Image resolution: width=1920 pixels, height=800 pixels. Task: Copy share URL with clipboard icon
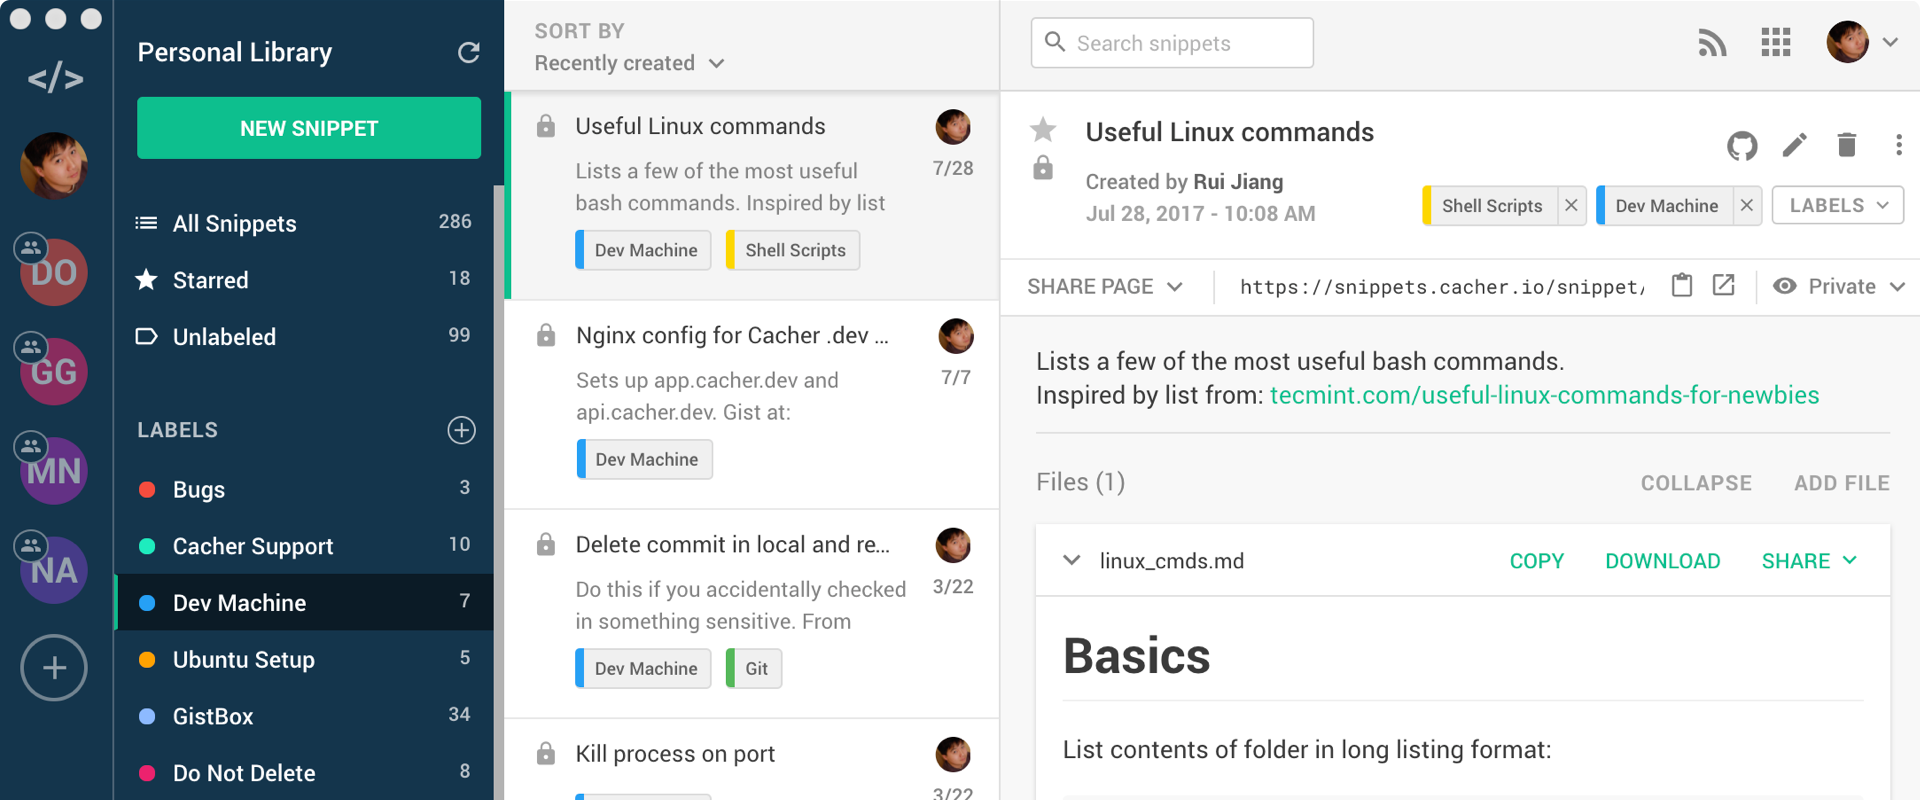pyautogui.click(x=1682, y=286)
